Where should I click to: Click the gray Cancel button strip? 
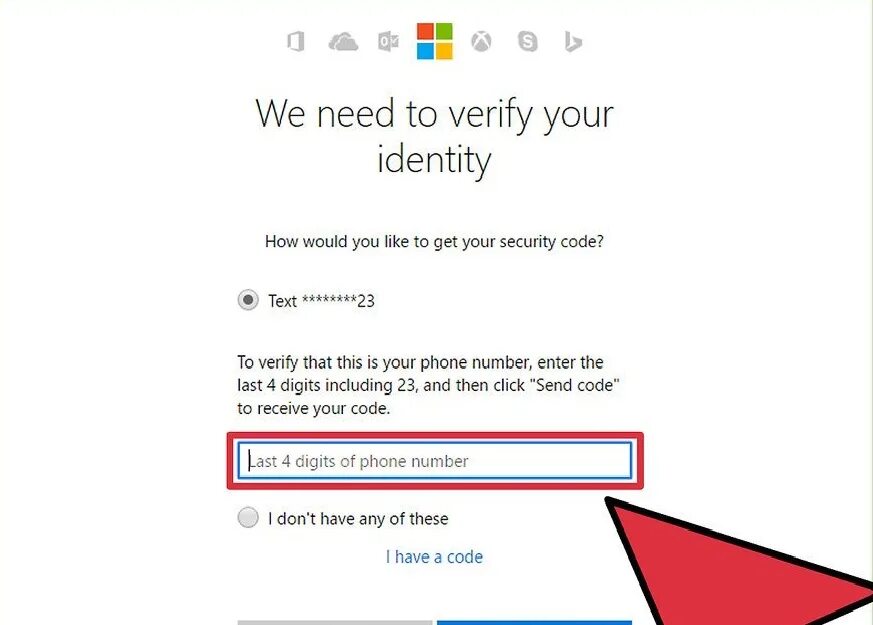pyautogui.click(x=335, y=623)
